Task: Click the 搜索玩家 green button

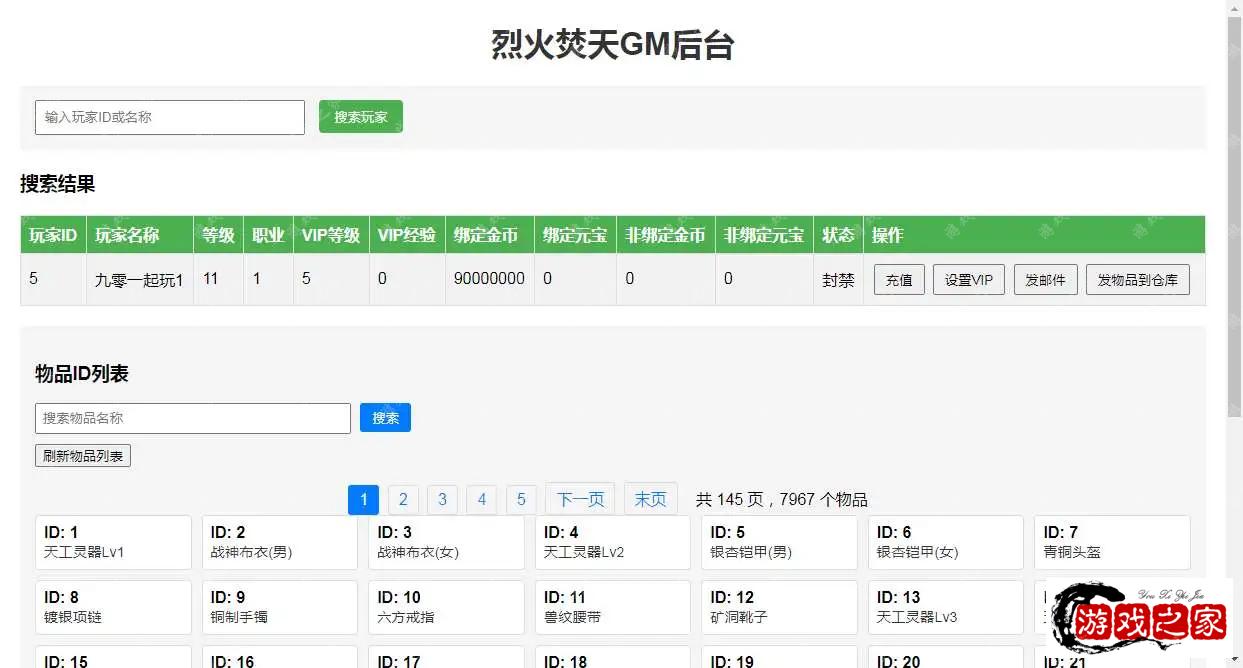Action: [x=360, y=117]
